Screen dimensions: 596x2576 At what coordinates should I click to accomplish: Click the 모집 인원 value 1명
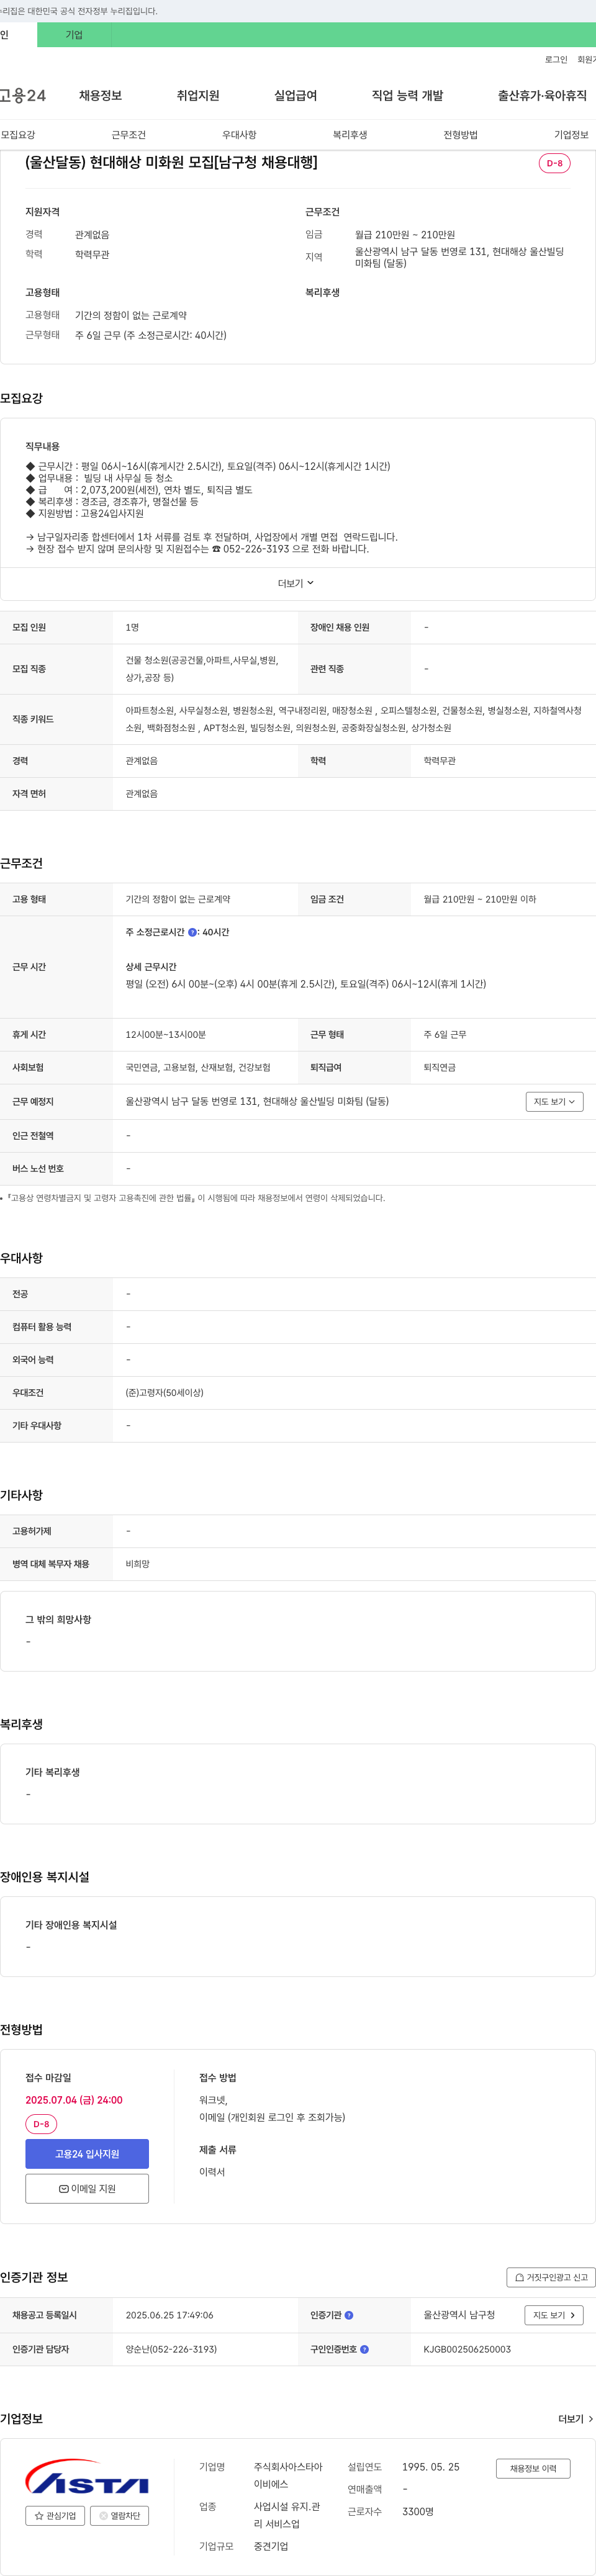(x=132, y=627)
